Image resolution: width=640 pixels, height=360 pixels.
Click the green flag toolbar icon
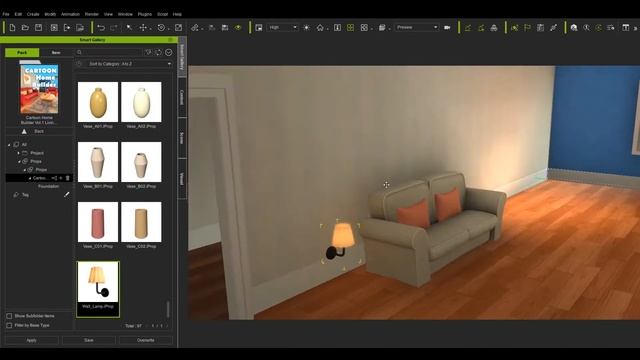527,27
